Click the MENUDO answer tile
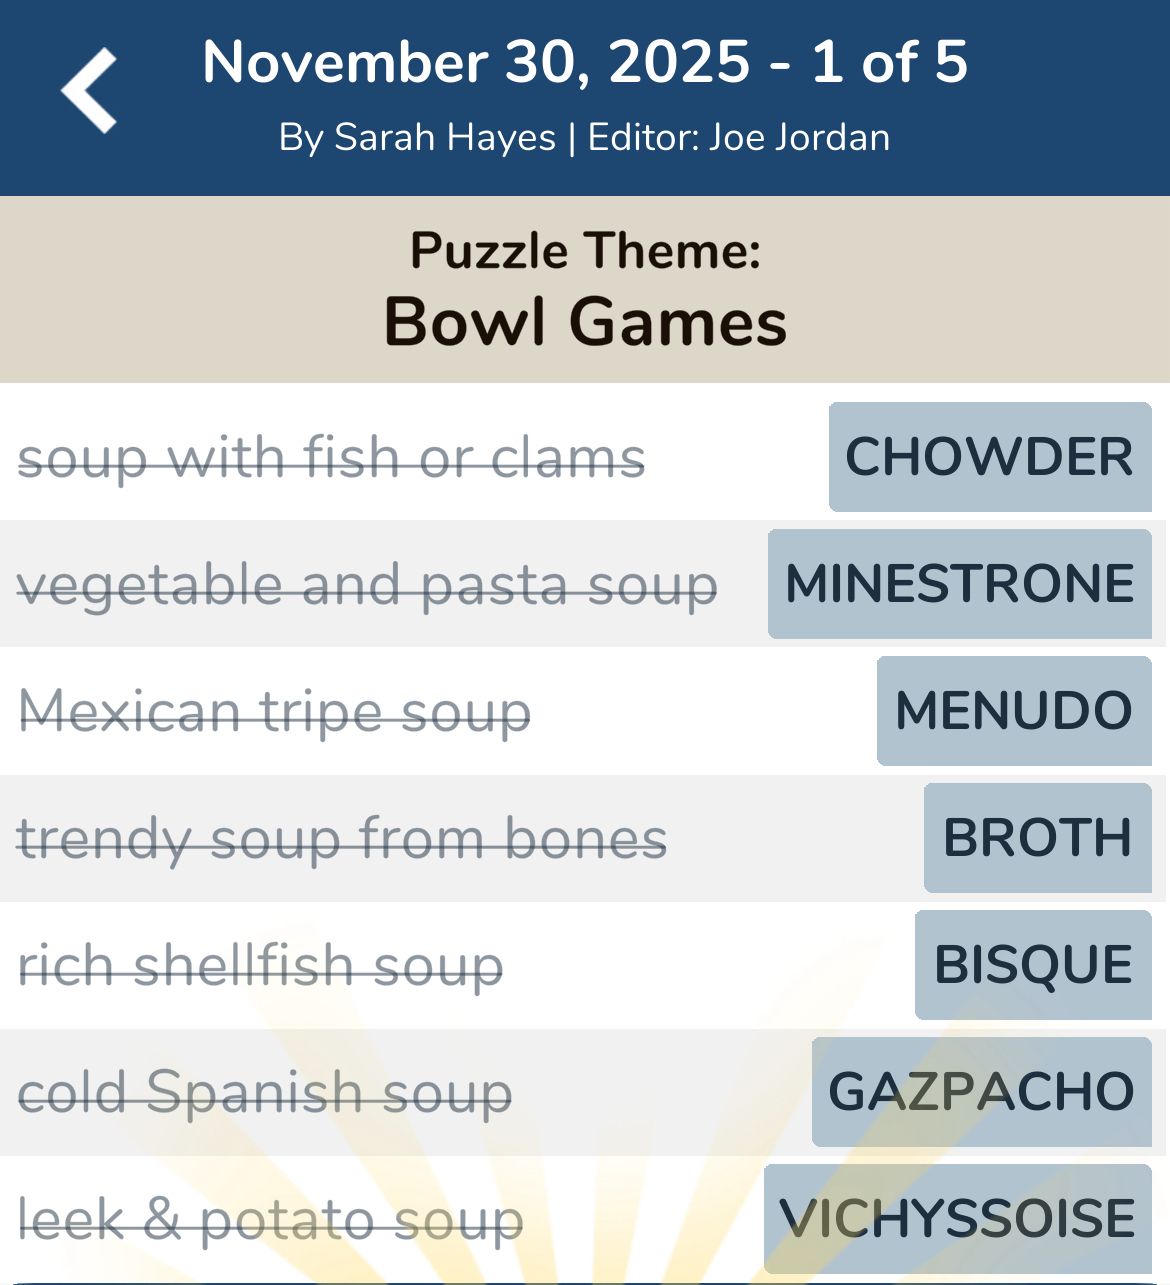Image resolution: width=1170 pixels, height=1285 pixels. tap(1013, 711)
